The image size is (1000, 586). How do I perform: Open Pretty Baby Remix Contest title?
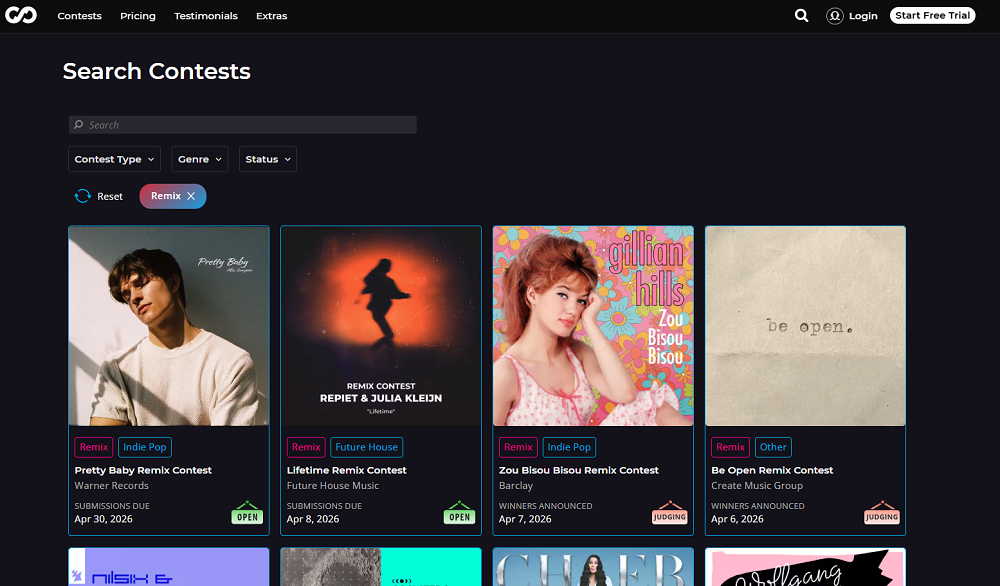coord(143,471)
